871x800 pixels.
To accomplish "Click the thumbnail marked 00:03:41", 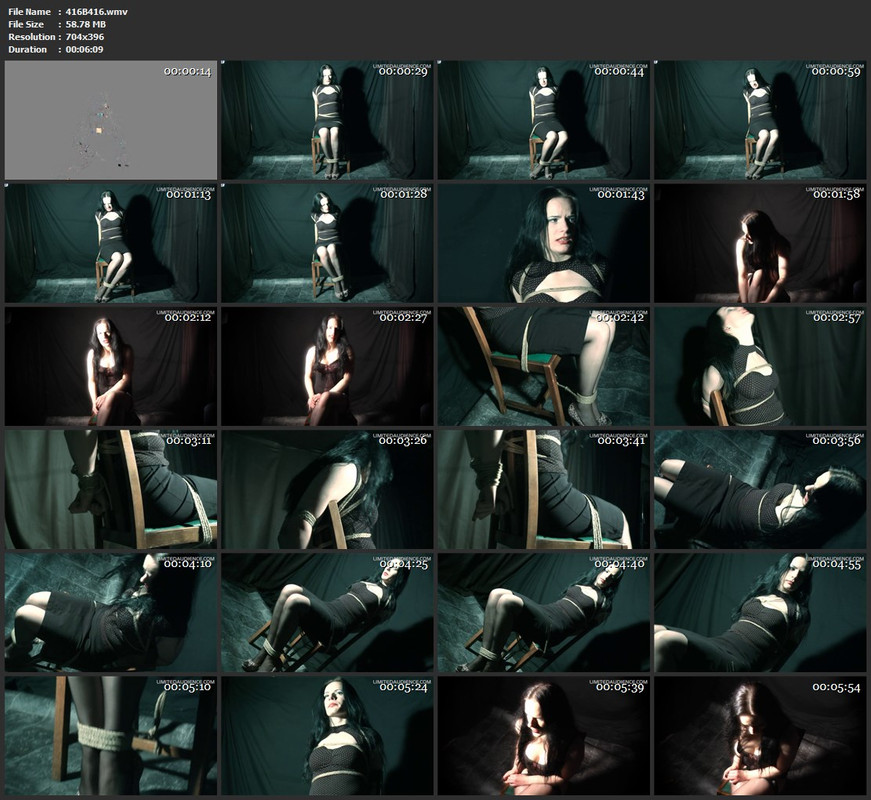I will pyautogui.click(x=544, y=489).
